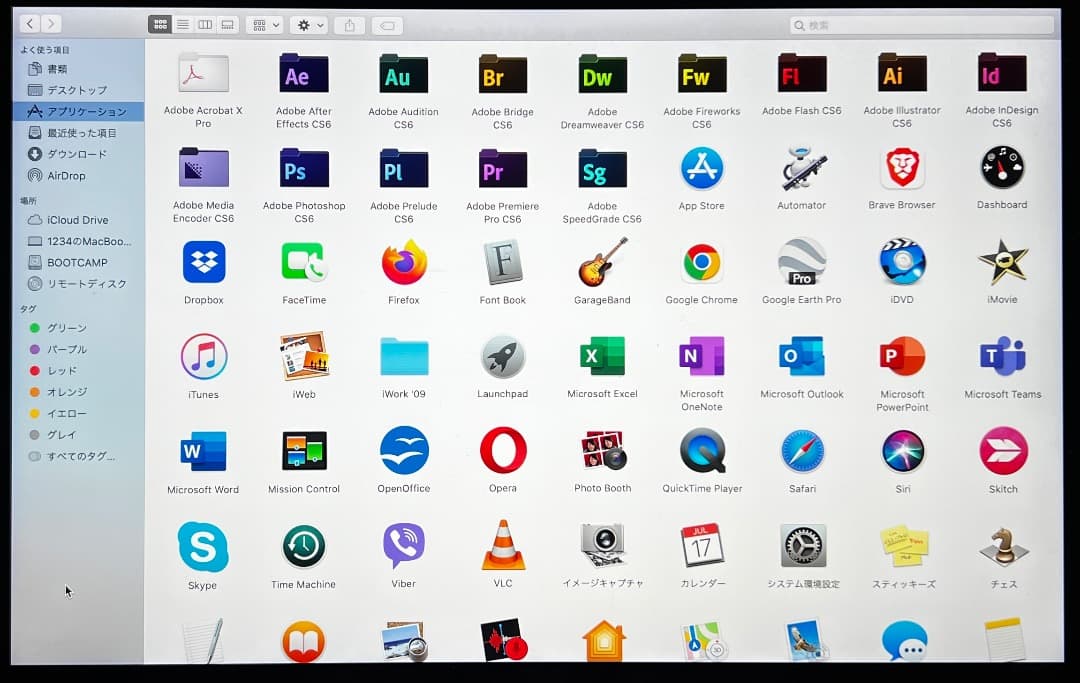Start the Skype application

203,547
